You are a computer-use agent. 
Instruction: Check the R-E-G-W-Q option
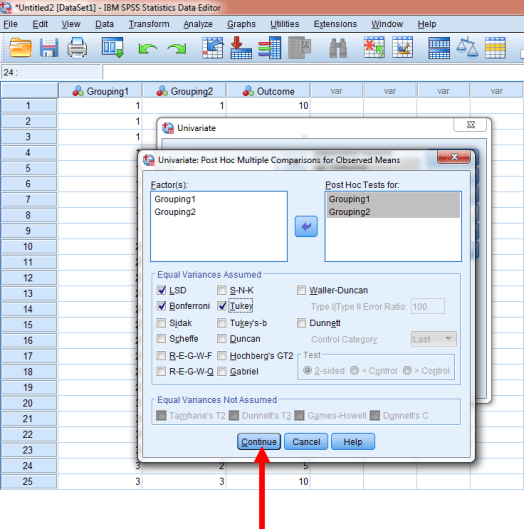click(x=162, y=371)
